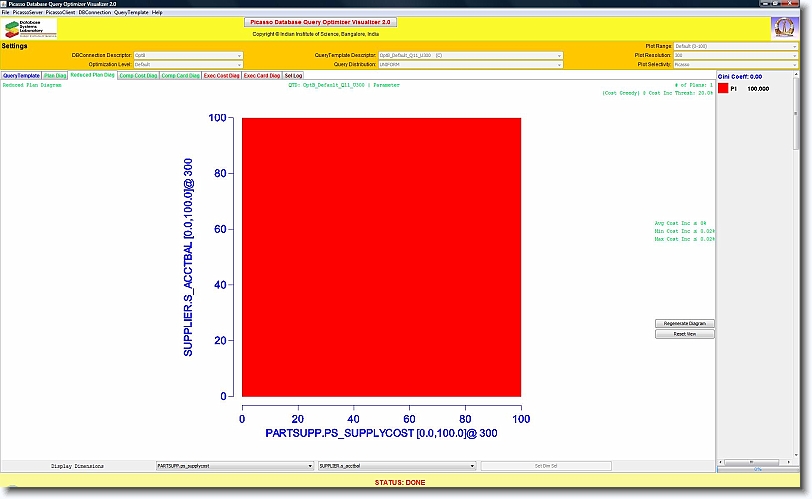Switch to the Plan Diag tab
812x499 pixels.
click(54, 75)
